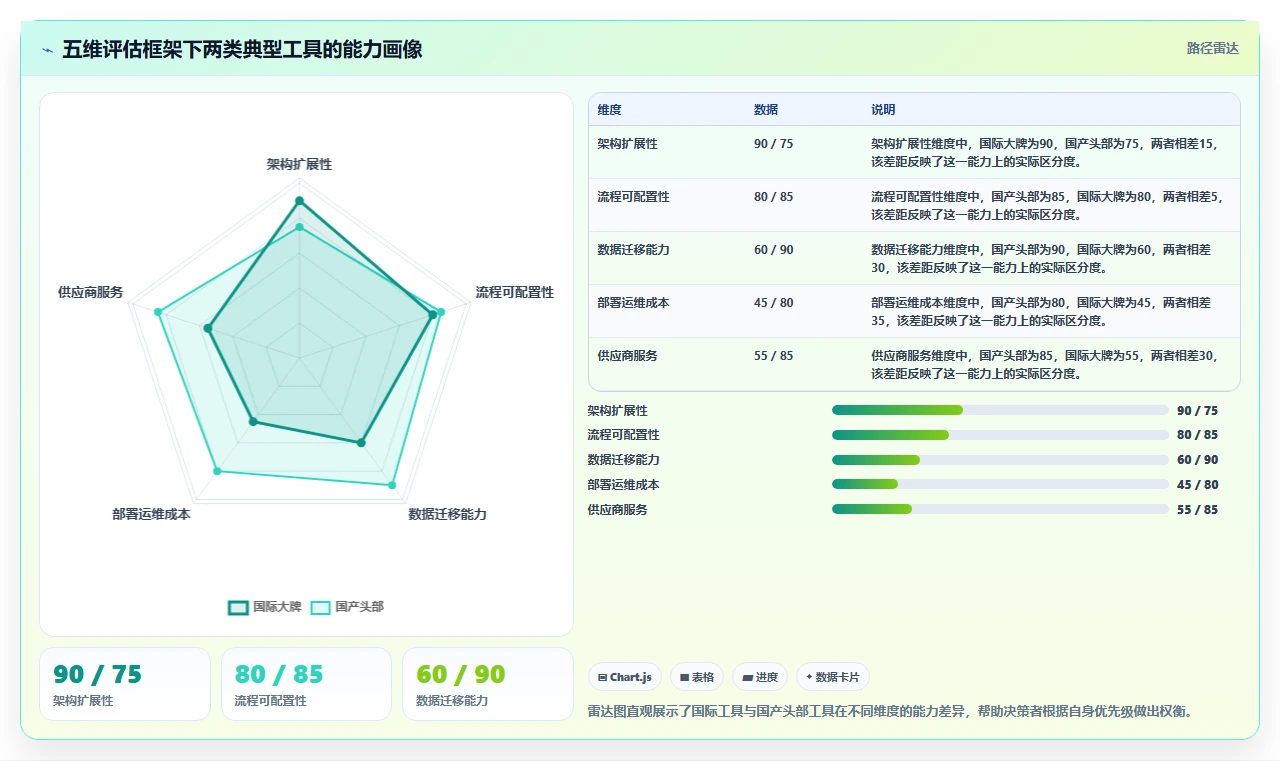This screenshot has width=1280, height=761.
Task: Click the 60 / 90 value in the table
Action: [773, 250]
